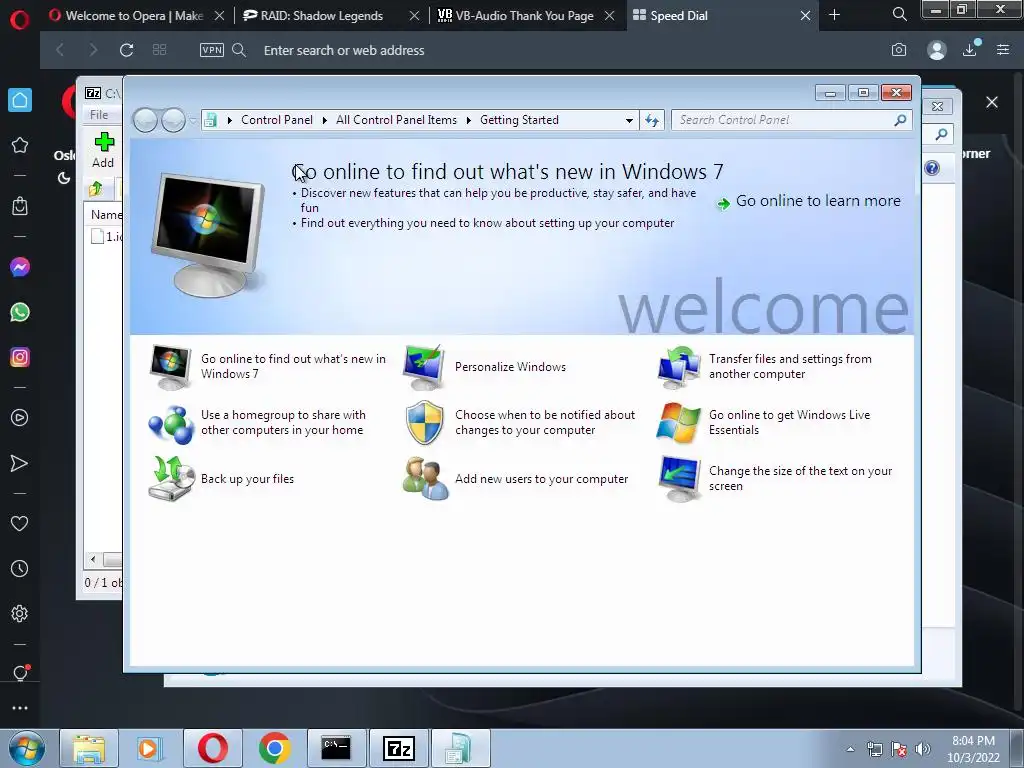Image resolution: width=1024 pixels, height=768 pixels.
Task: Click the lightbulb tips sidebar icon
Action: click(20, 673)
